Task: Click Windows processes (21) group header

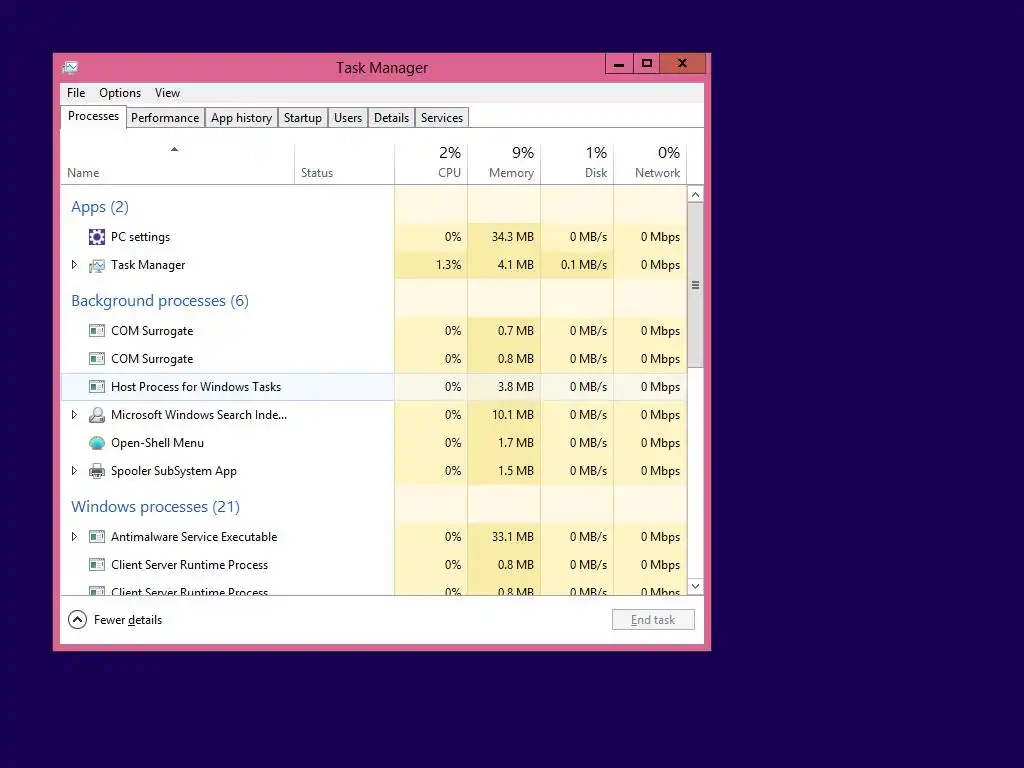Action: click(155, 507)
